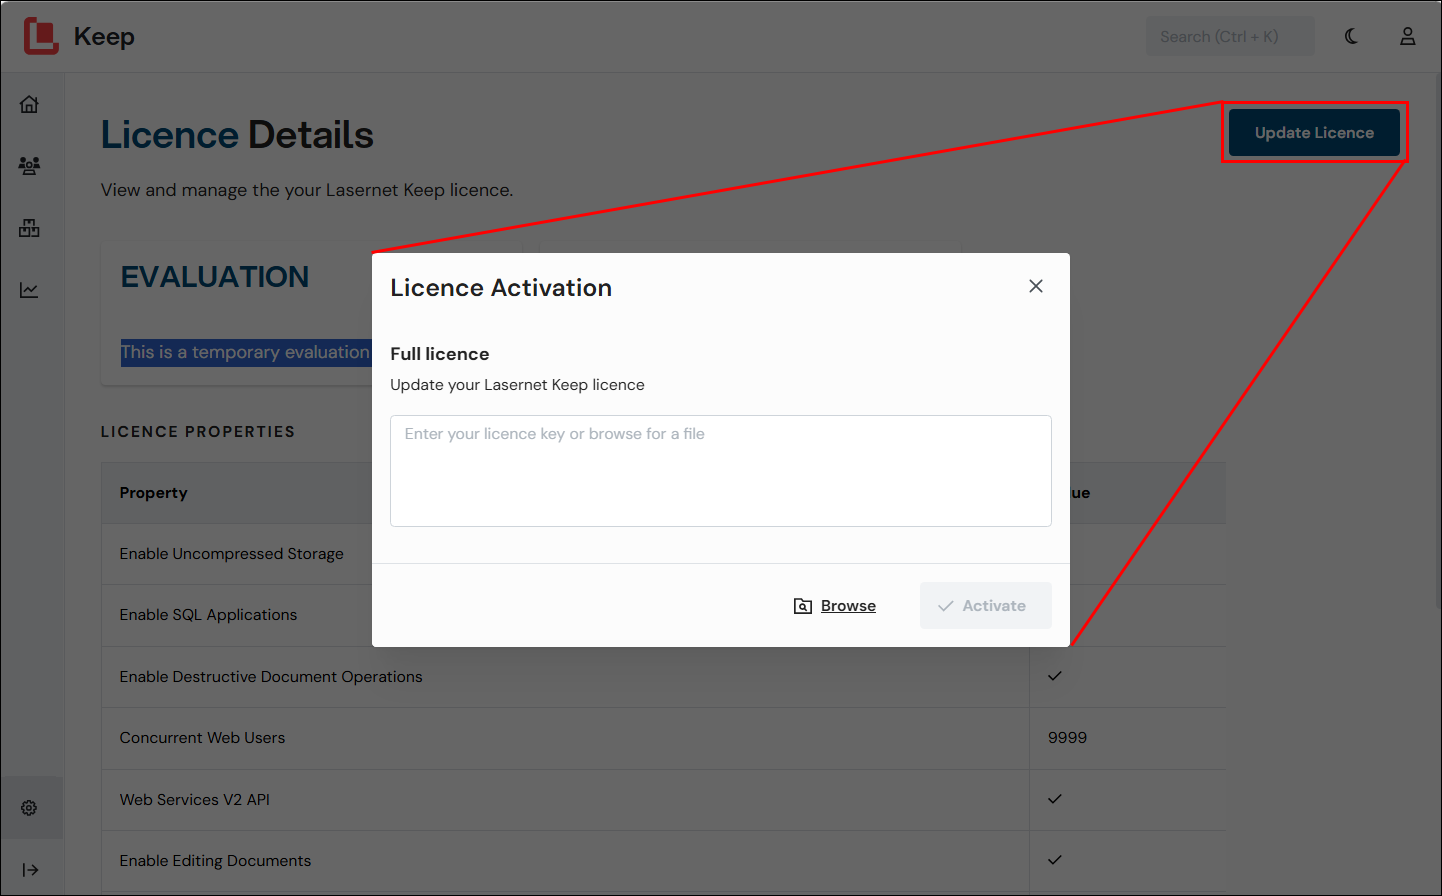The image size is (1442, 896).
Task: Click the Keep logo icon
Action: 41,36
